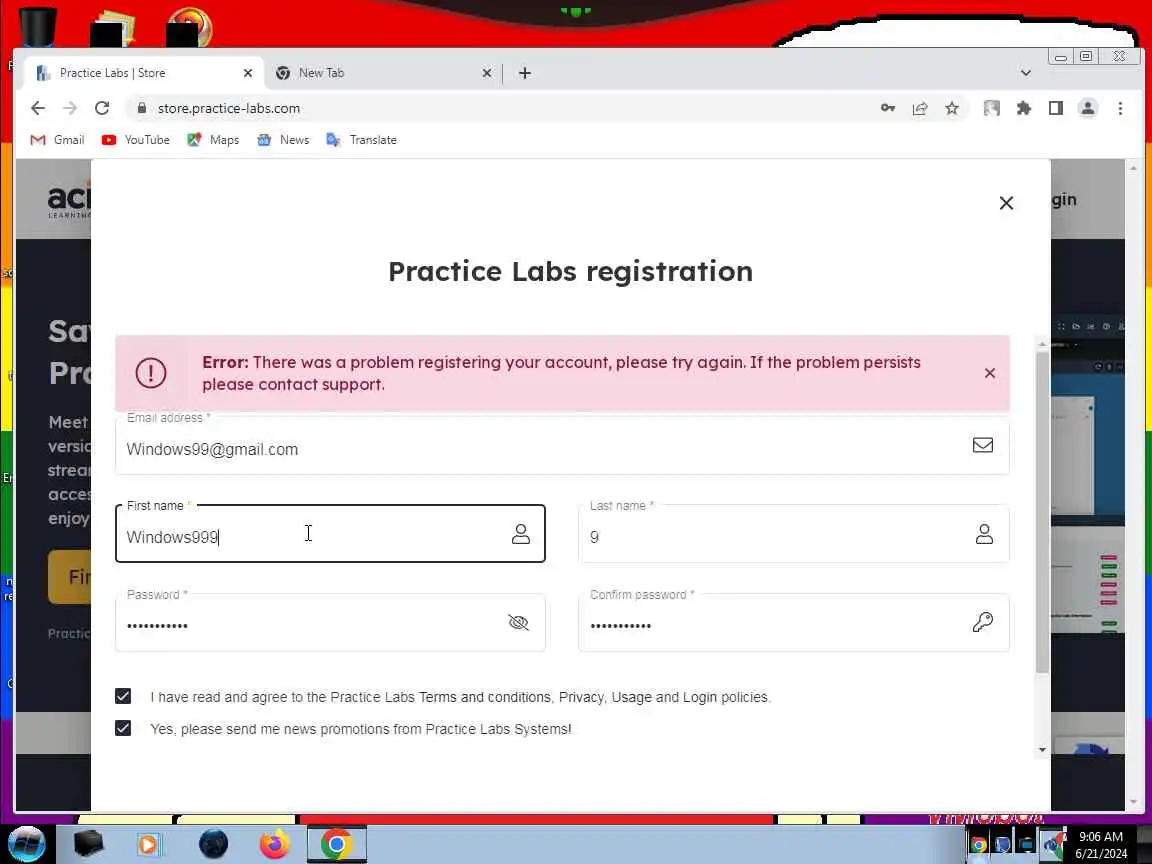Uncheck the news promotions checkbox
1152x864 pixels.
[123, 728]
